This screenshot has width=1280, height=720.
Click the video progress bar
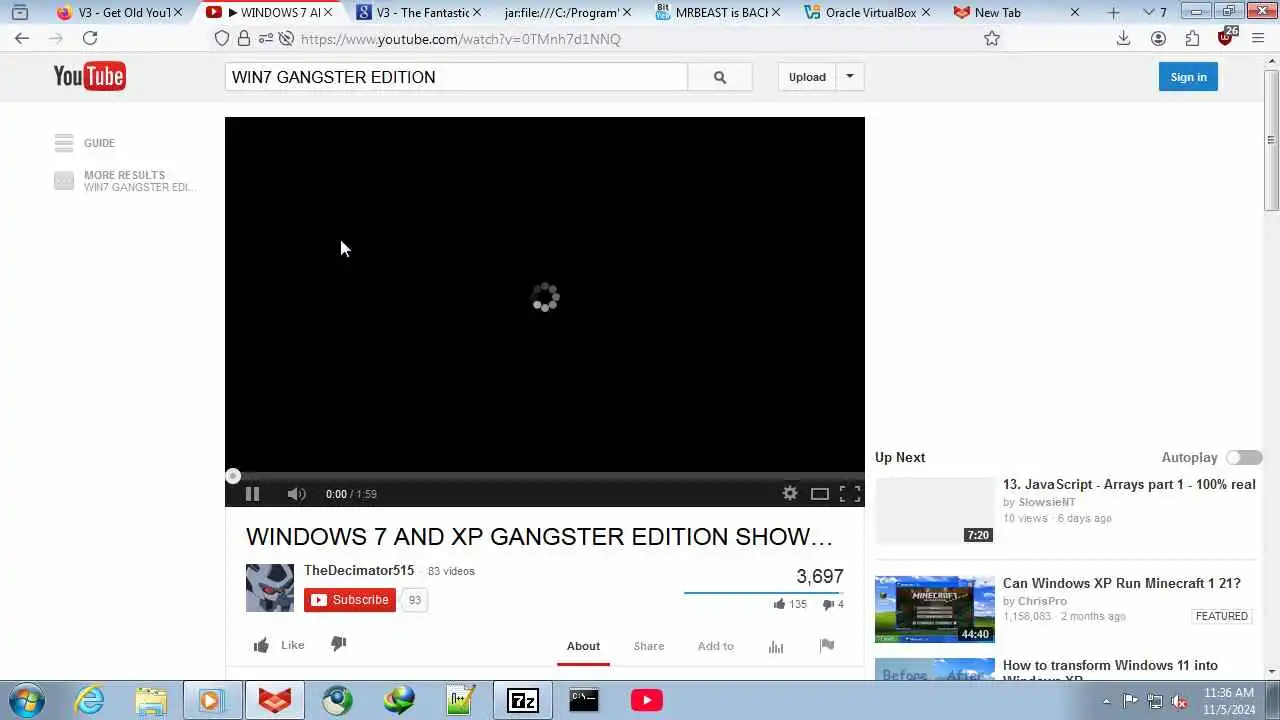coord(545,476)
